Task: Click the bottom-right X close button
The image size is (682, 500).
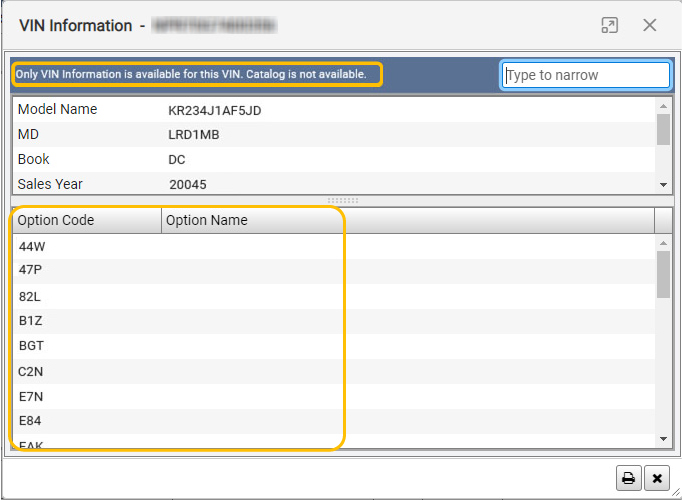Action: point(656,479)
